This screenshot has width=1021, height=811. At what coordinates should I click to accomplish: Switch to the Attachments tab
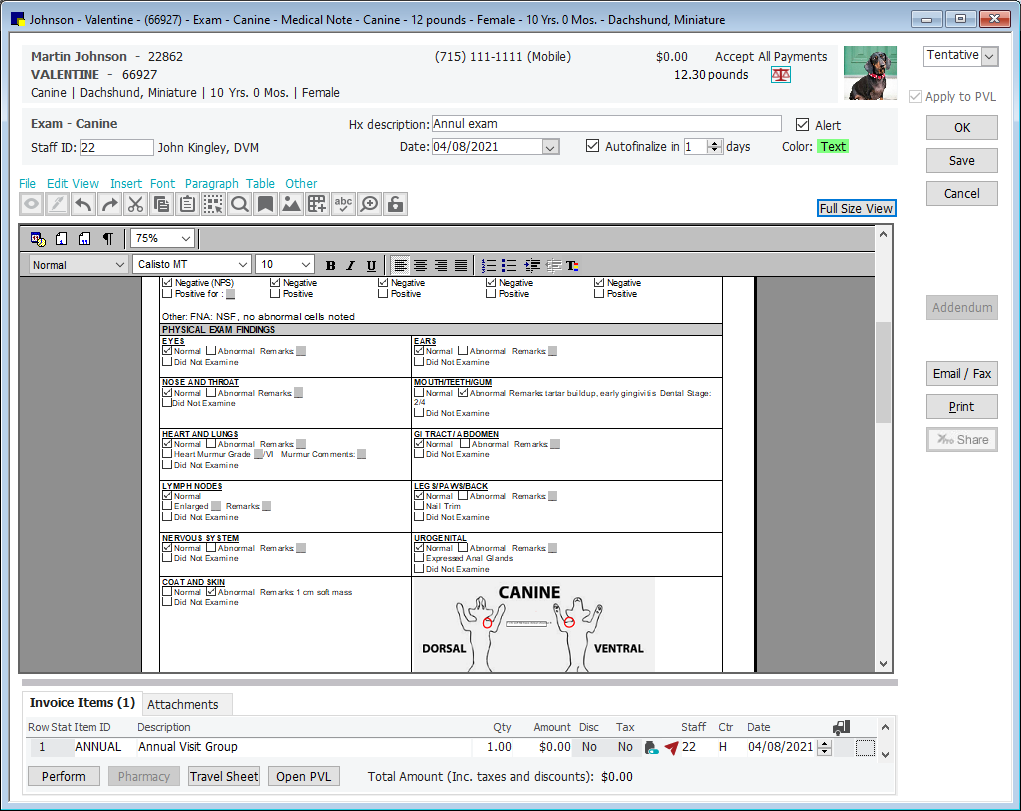point(186,703)
